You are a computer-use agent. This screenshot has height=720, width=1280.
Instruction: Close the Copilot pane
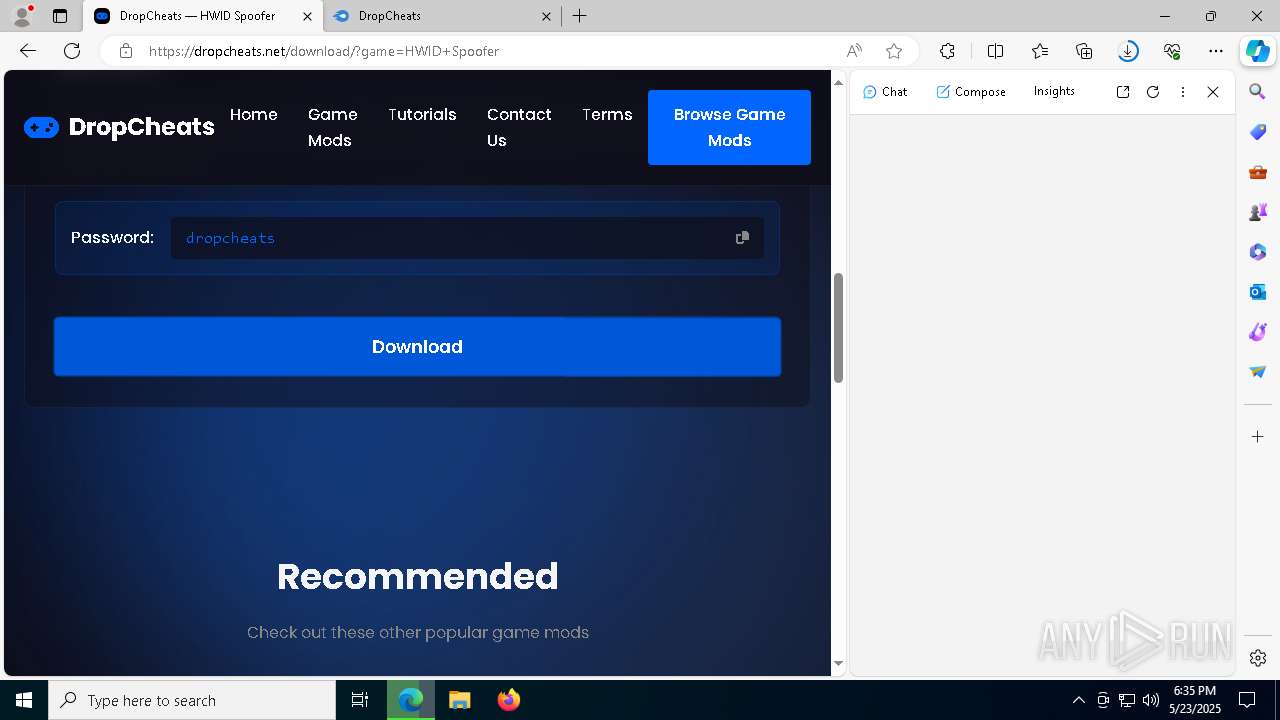tap(1213, 92)
